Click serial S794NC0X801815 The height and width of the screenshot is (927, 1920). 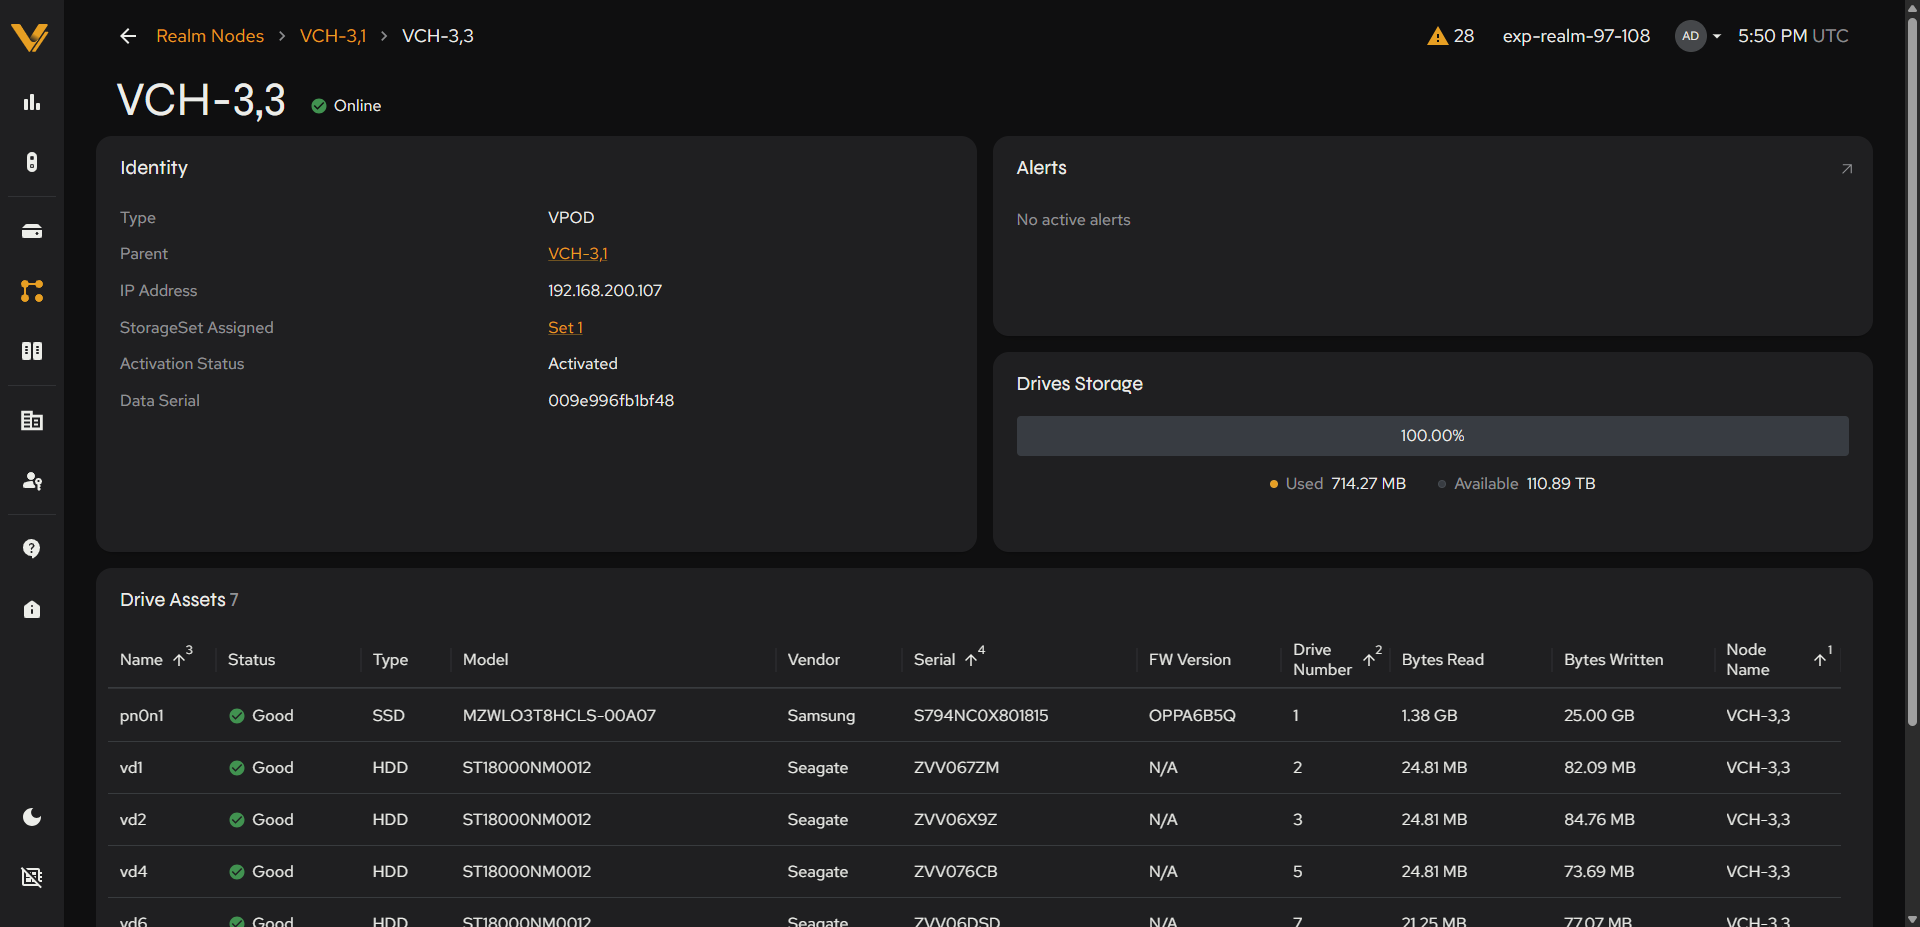[x=981, y=716]
